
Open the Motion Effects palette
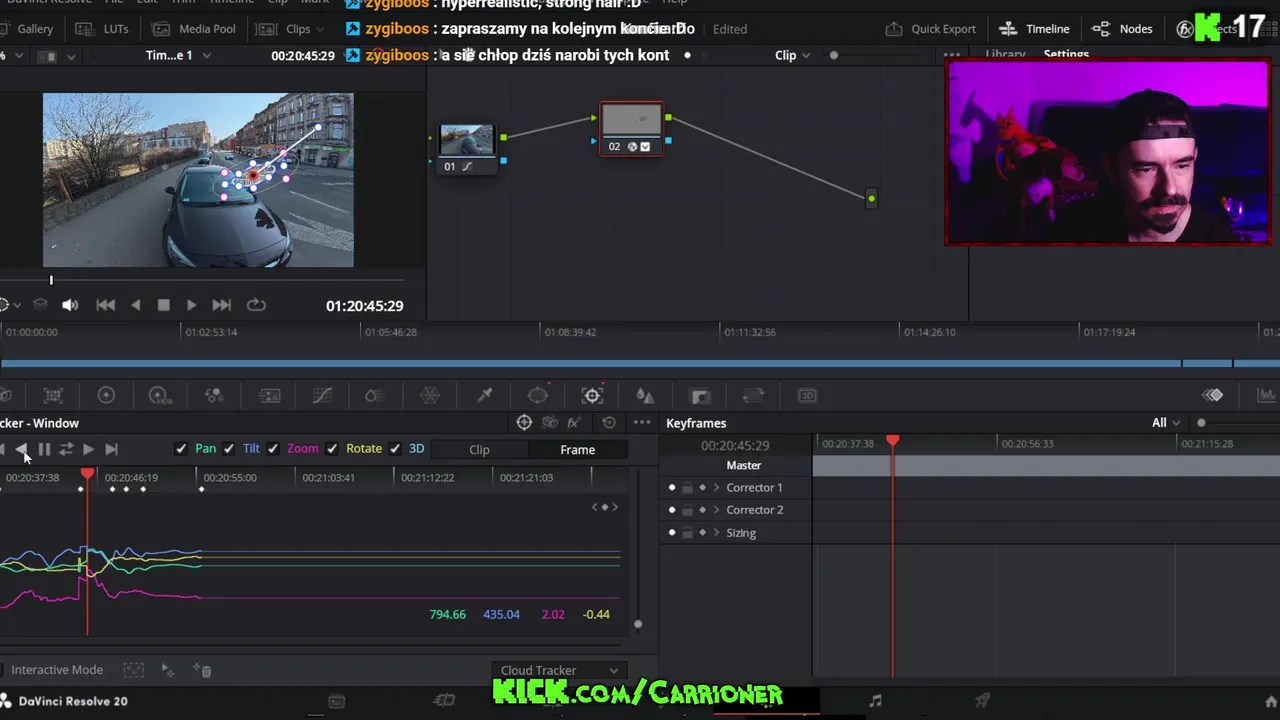click(x=269, y=396)
